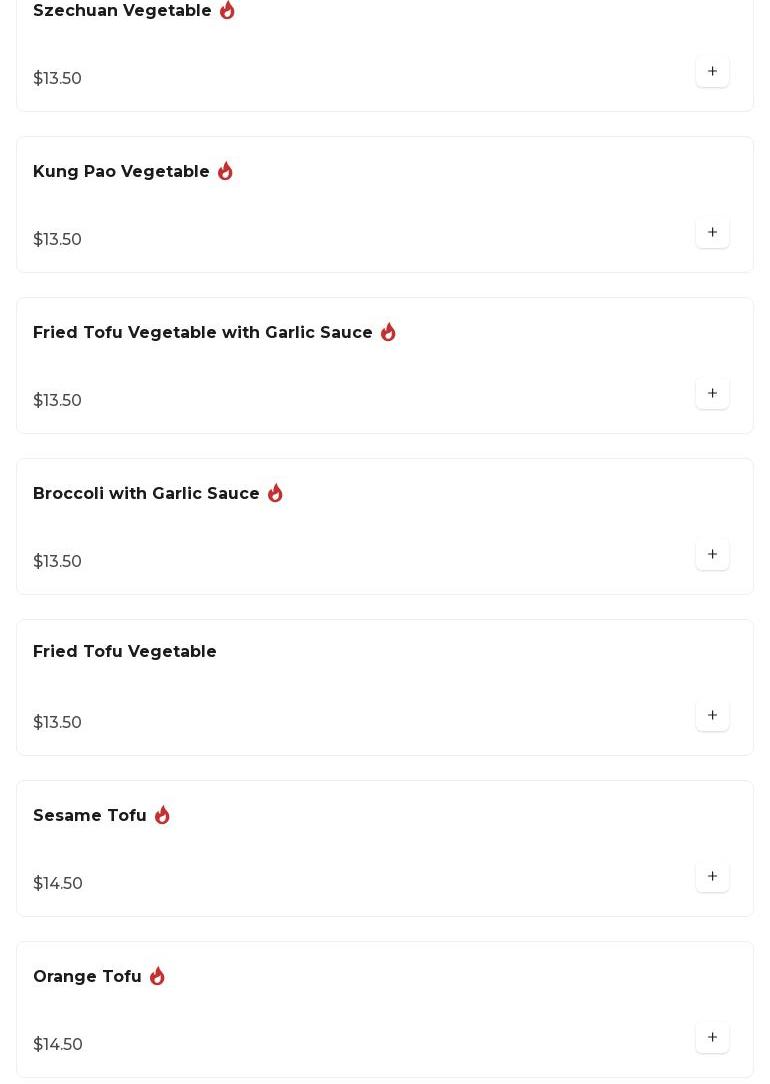This screenshot has height=1084, width=770.
Task: Add Szechuan Vegetable to the order
Action: pos(712,72)
